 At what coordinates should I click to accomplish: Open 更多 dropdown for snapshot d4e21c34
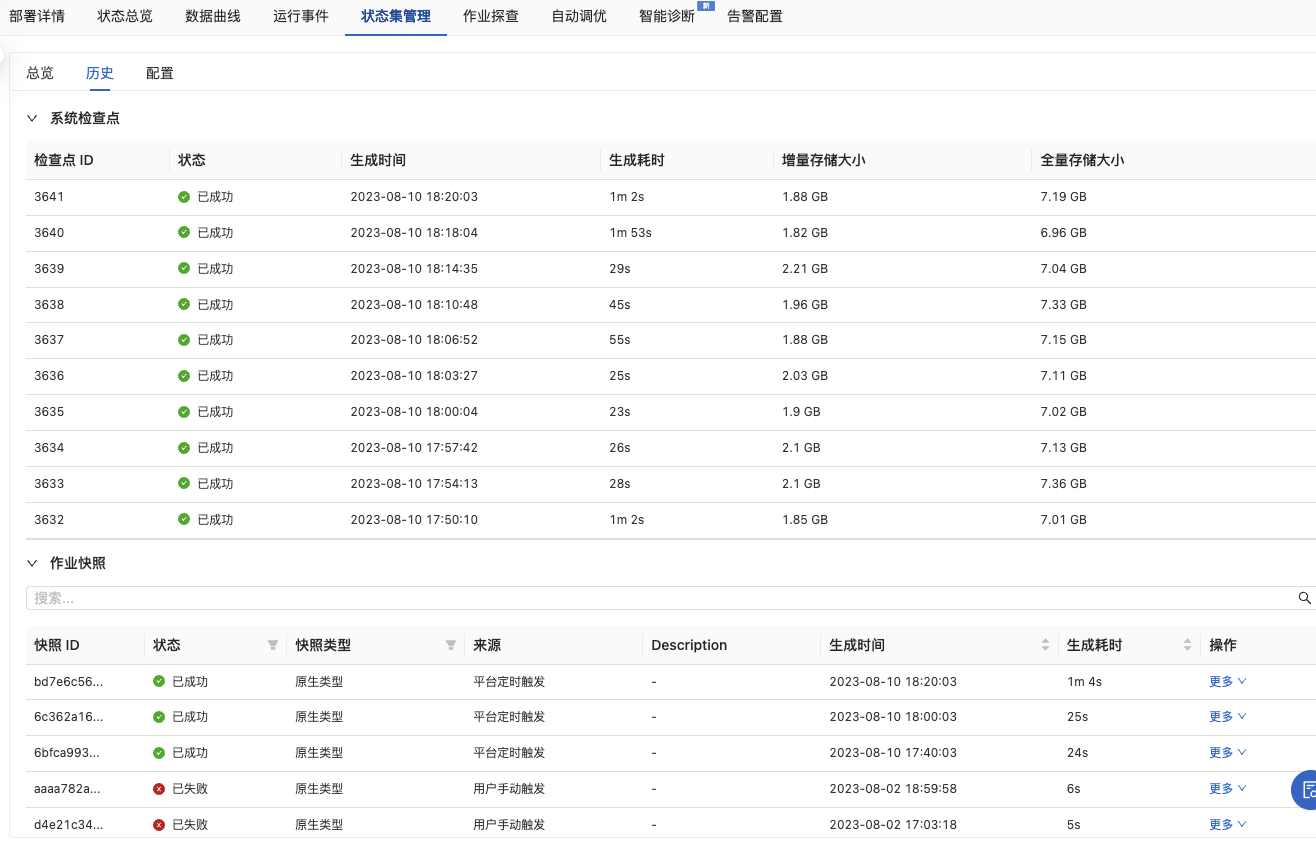point(1228,825)
